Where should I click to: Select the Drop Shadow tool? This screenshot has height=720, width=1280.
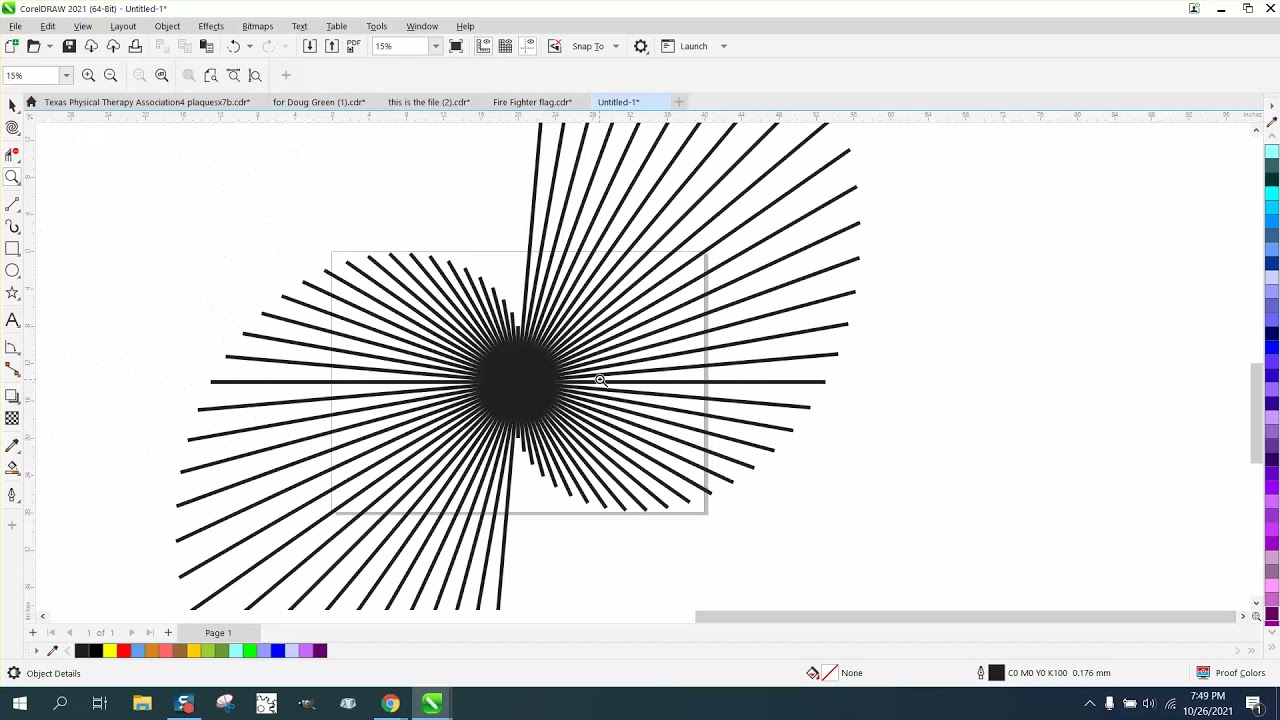(12, 396)
